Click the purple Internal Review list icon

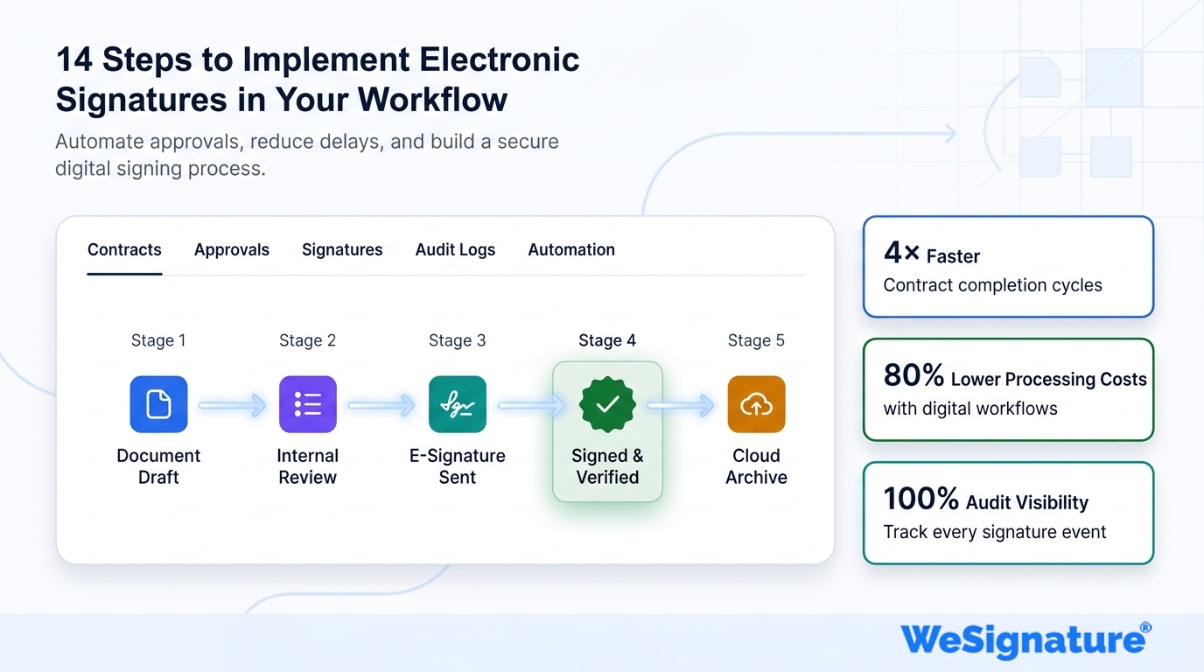tap(307, 404)
